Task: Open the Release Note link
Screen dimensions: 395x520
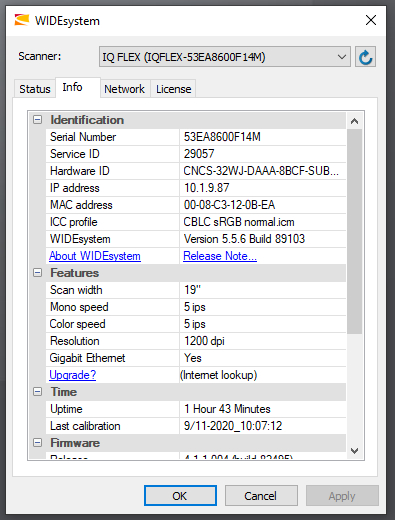Action: (x=220, y=256)
